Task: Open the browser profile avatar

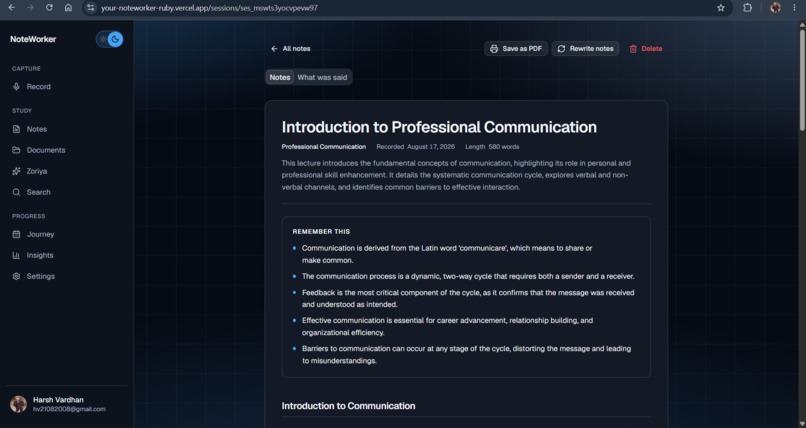Action: tap(775, 8)
